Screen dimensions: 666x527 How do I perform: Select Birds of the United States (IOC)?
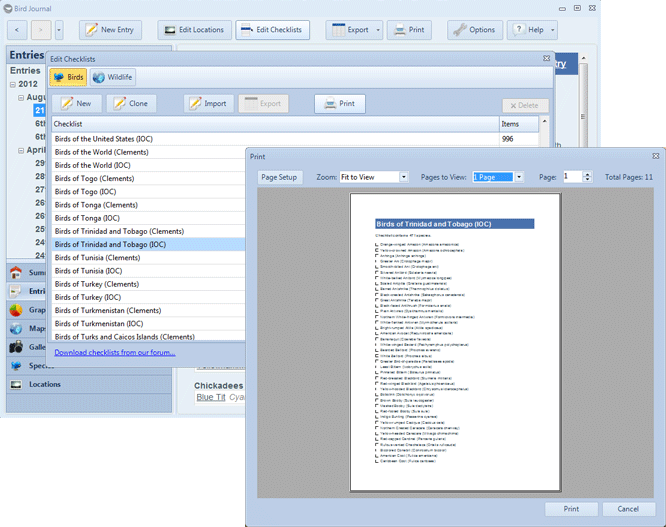(296, 139)
